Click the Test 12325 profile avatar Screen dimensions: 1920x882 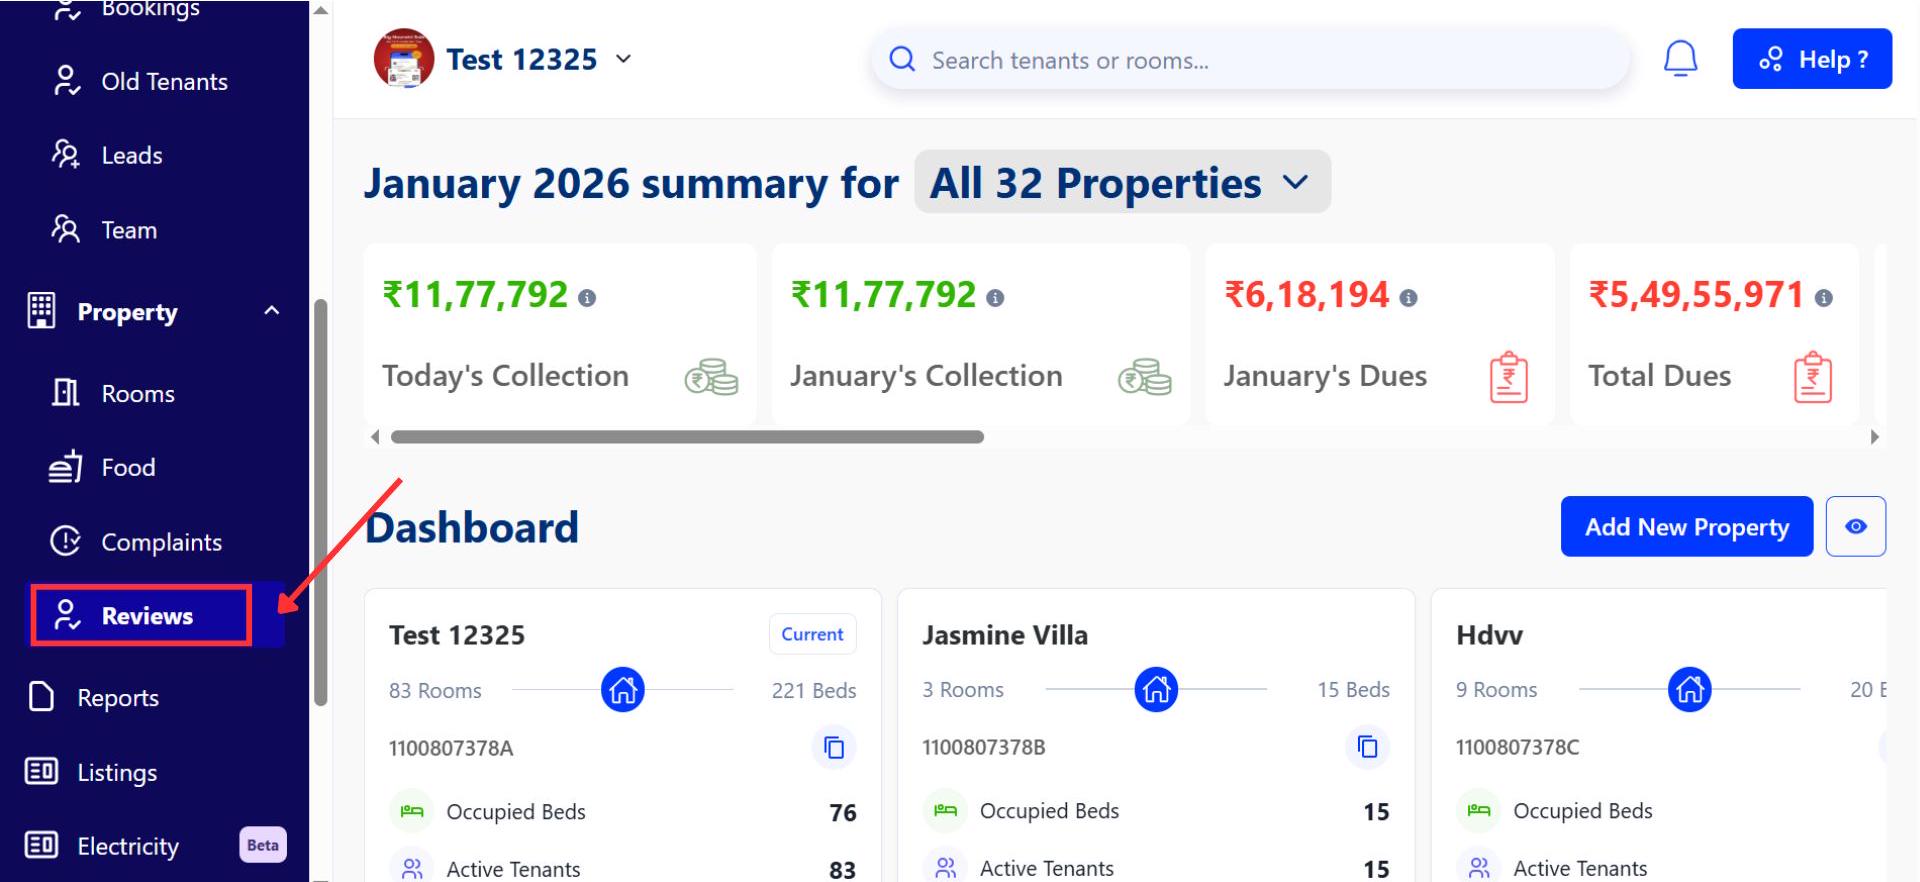403,59
